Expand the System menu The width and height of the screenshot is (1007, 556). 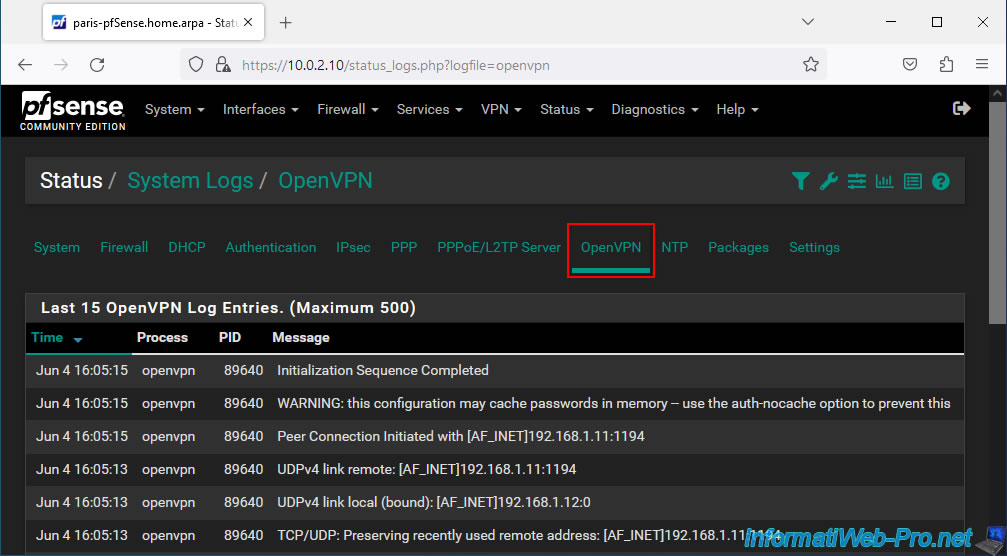[x=175, y=110]
